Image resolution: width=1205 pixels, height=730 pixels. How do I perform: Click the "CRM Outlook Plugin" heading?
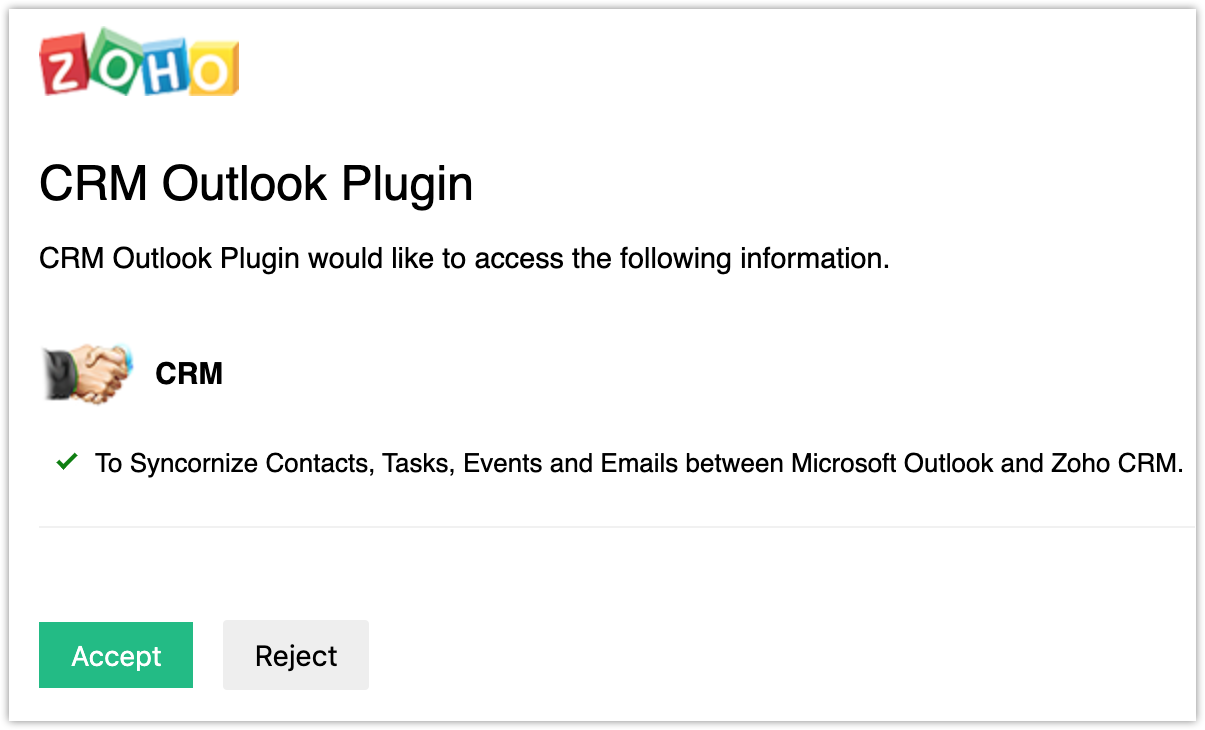(x=256, y=185)
